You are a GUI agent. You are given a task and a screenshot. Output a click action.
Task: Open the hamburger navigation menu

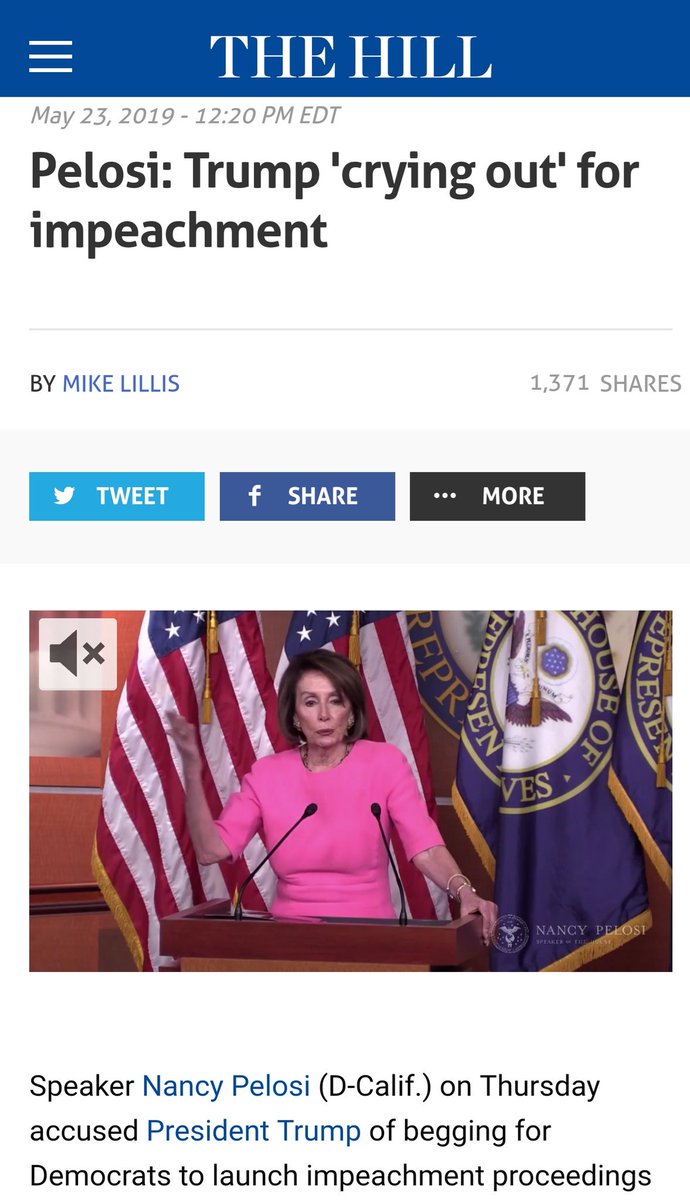click(x=50, y=56)
